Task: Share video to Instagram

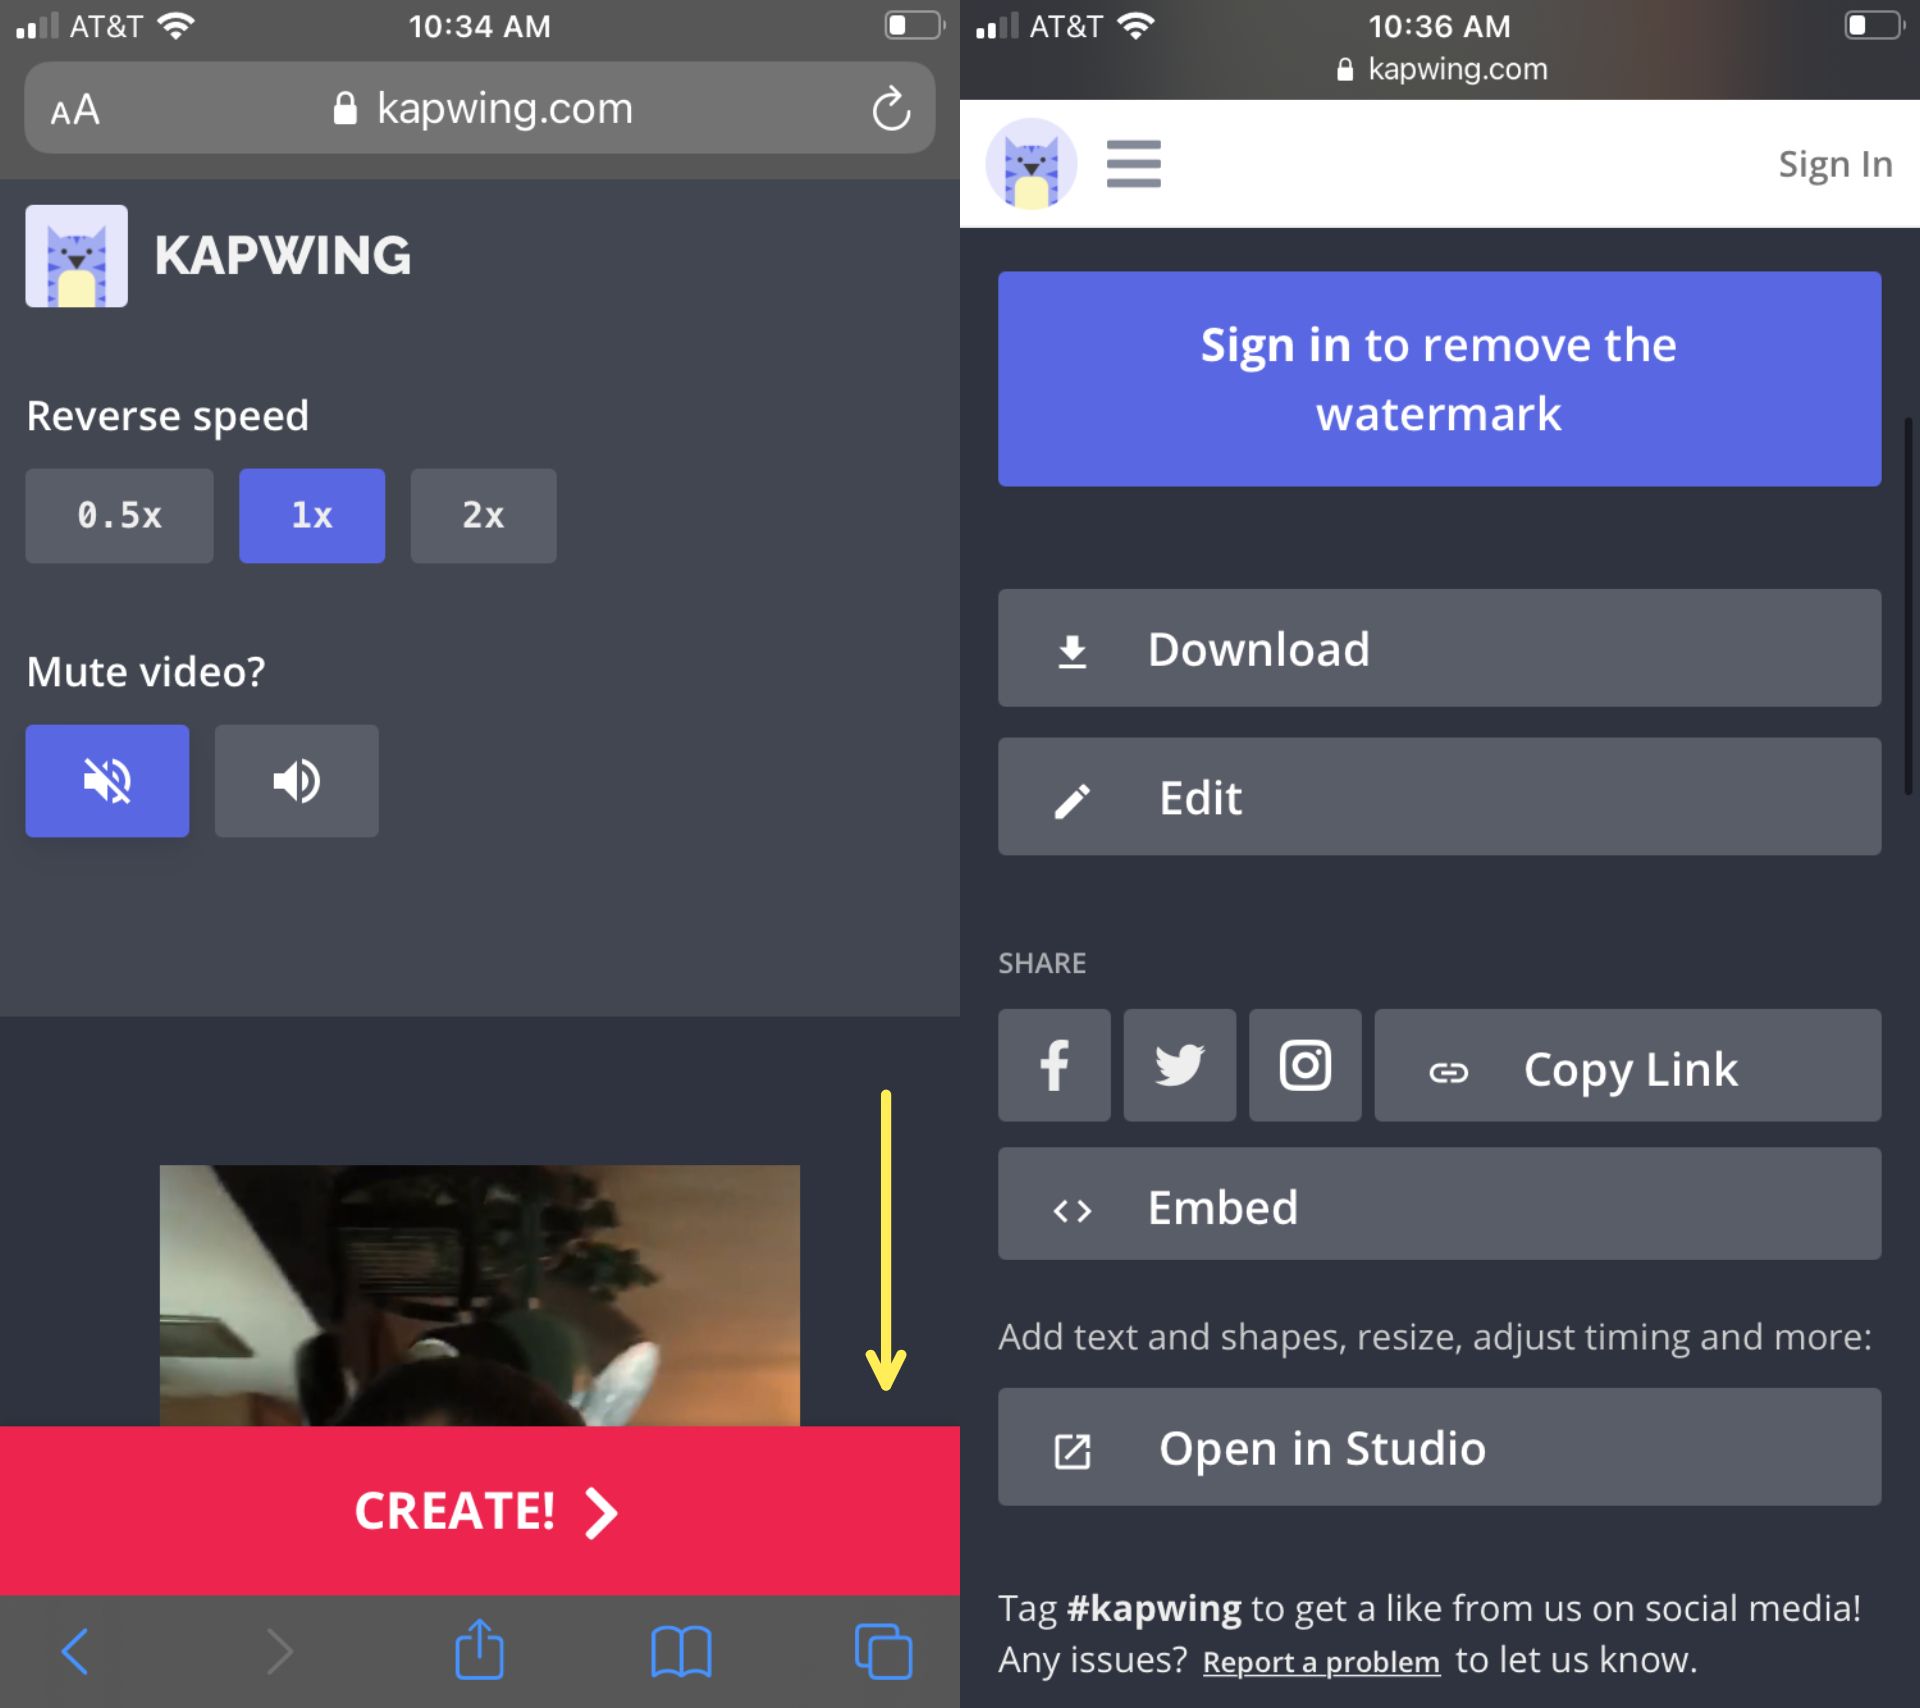Action: (x=1304, y=1065)
